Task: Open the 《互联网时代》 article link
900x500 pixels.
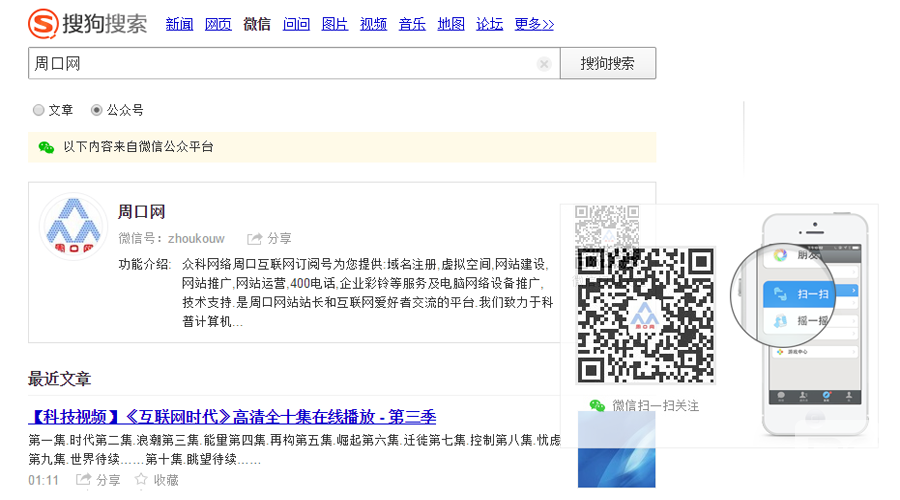Action: coord(232,416)
